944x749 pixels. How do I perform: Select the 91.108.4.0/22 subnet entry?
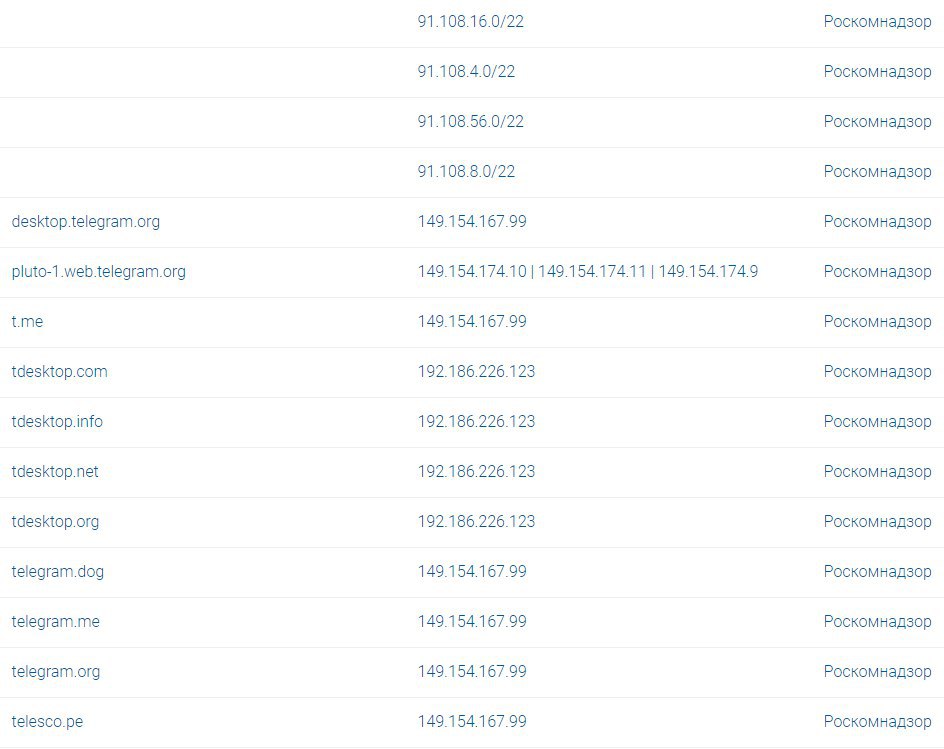click(x=466, y=72)
